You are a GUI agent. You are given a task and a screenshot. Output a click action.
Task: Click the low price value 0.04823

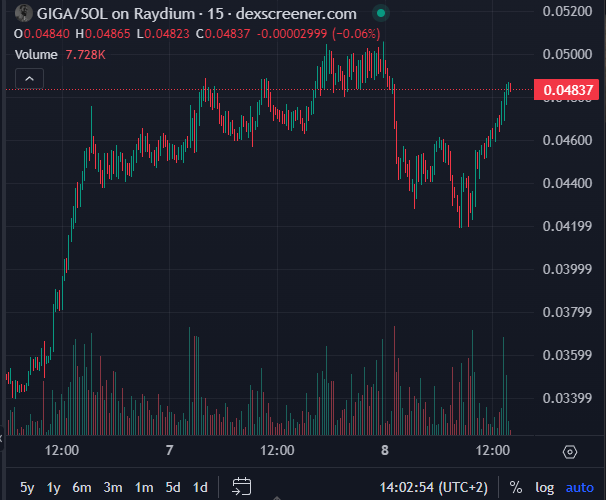tap(167, 34)
